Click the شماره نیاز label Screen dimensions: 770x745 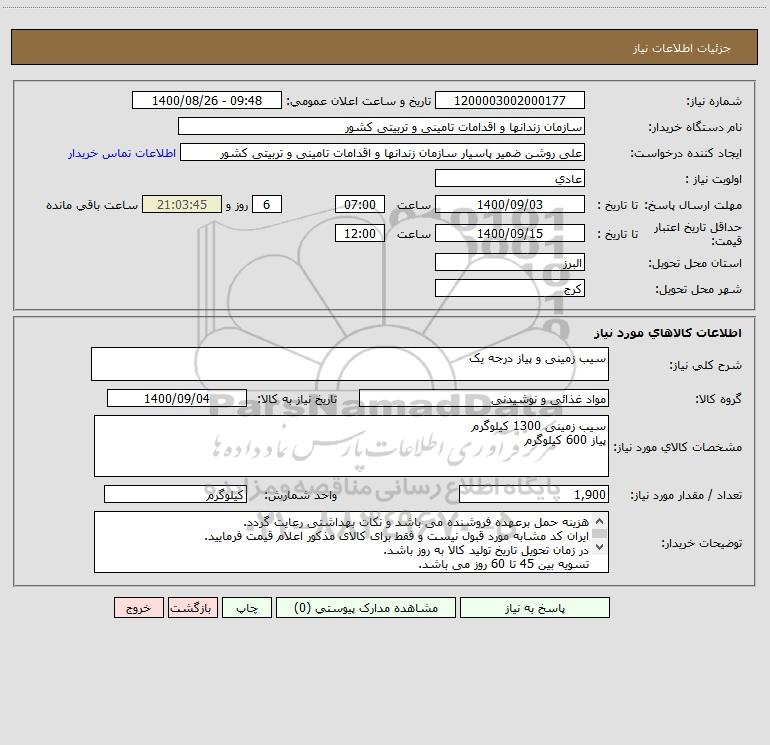click(x=714, y=101)
